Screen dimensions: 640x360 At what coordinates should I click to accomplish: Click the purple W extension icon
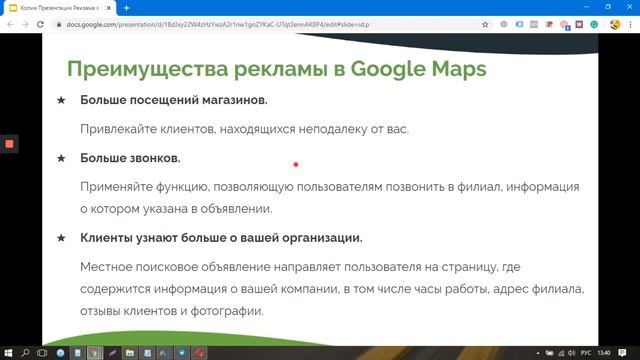pos(579,24)
